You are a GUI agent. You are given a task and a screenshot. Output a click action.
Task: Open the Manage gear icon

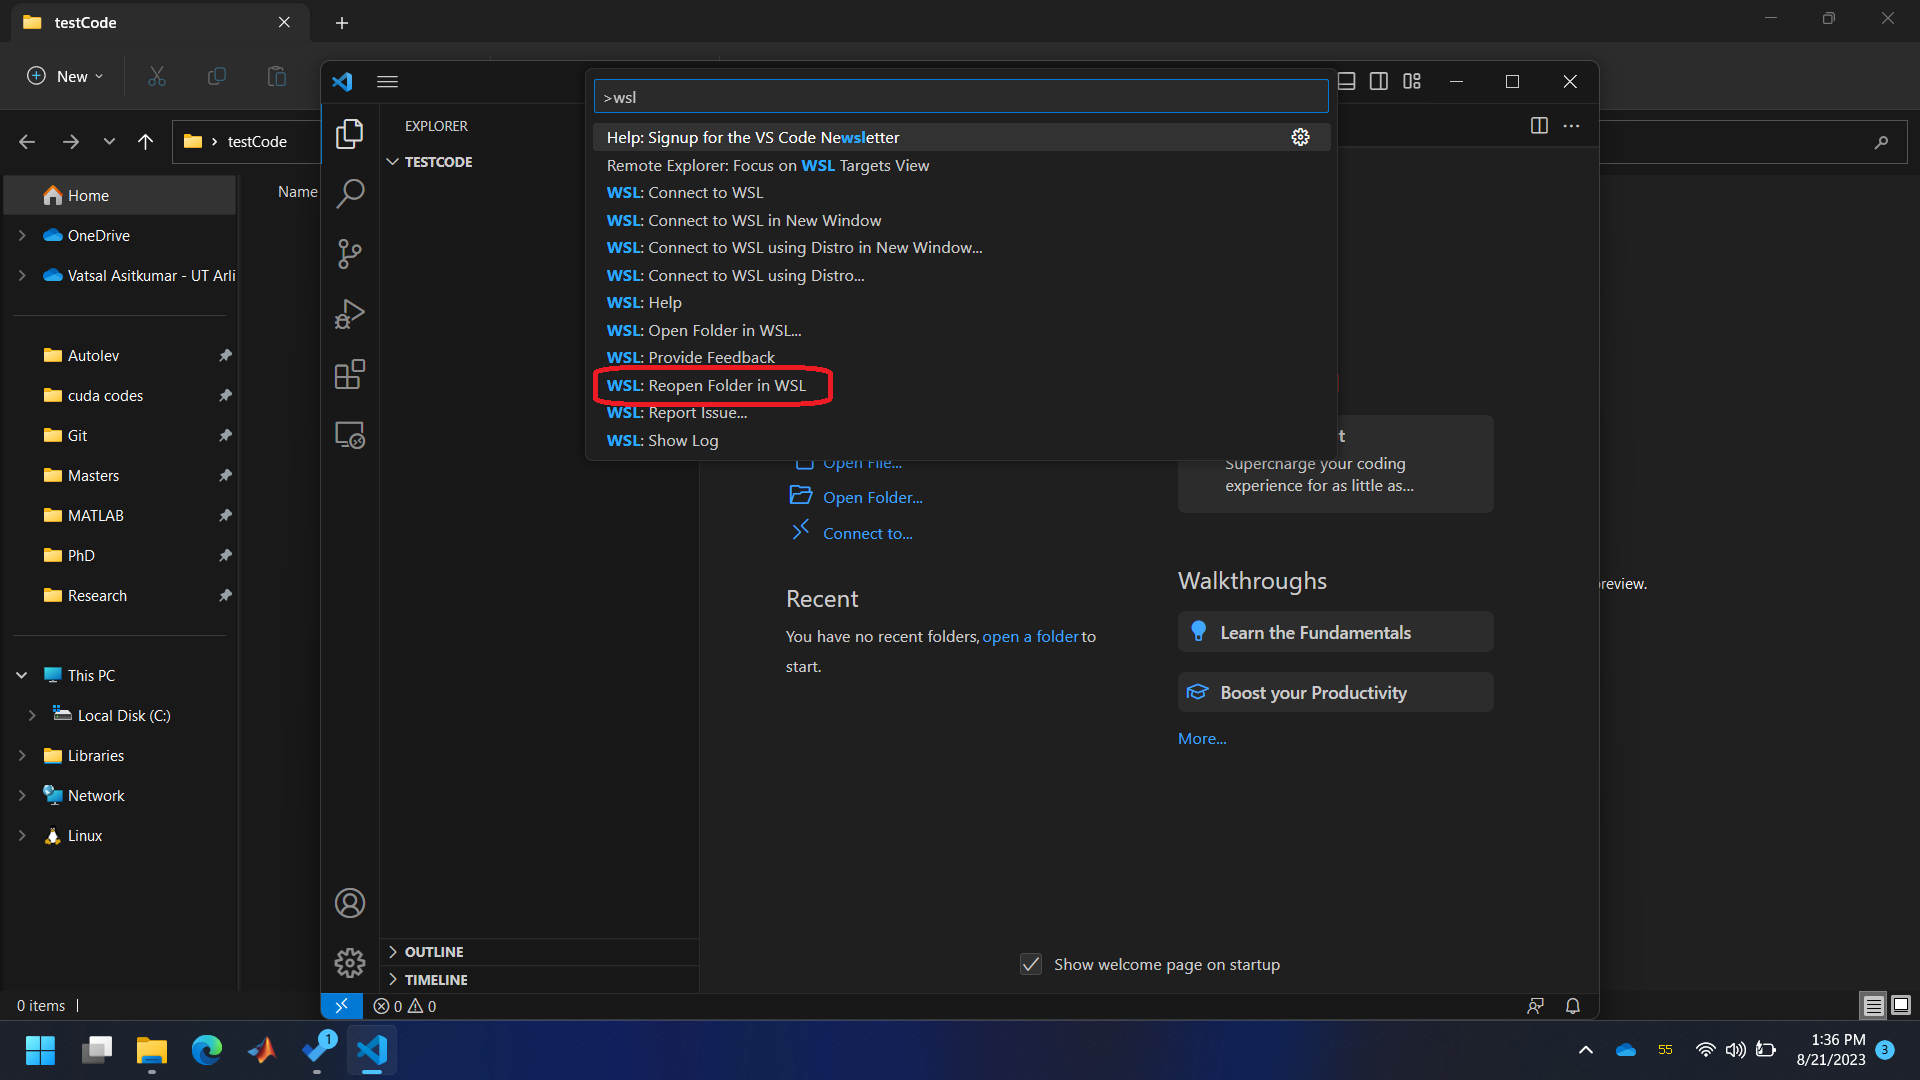[x=349, y=963]
